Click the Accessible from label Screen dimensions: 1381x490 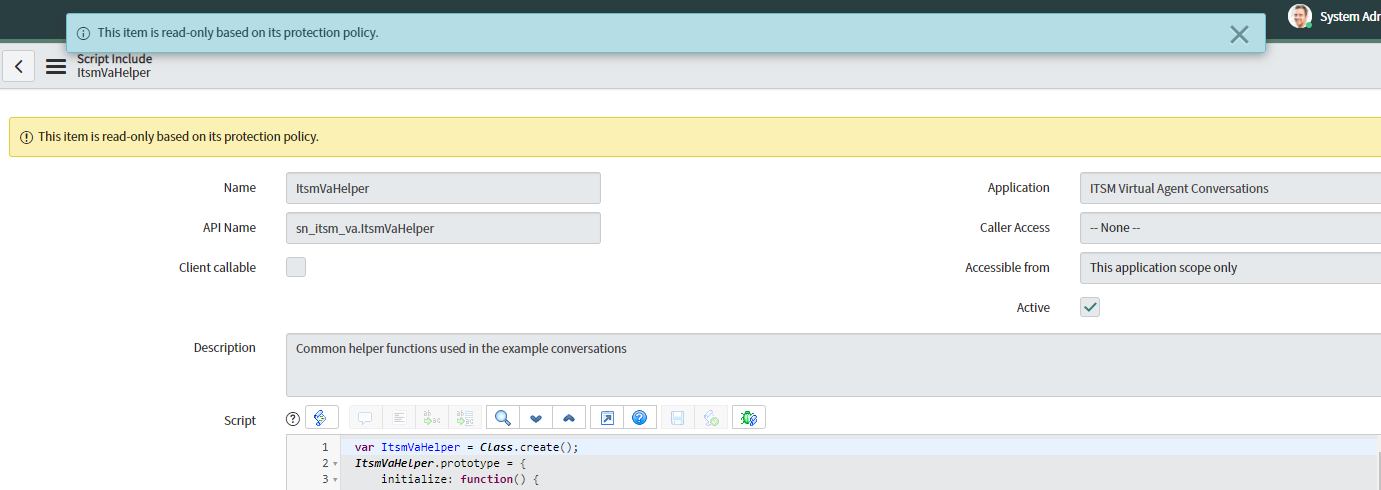click(x=1007, y=267)
